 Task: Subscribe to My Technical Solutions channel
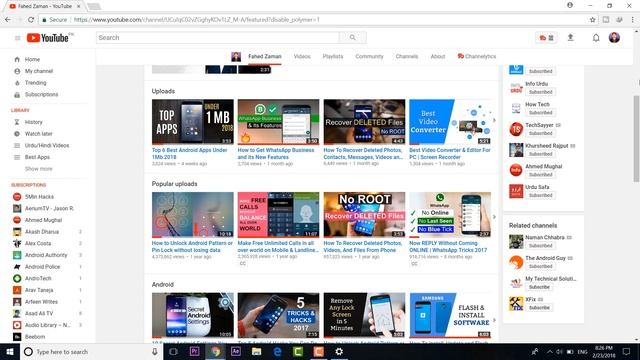[x=539, y=287]
